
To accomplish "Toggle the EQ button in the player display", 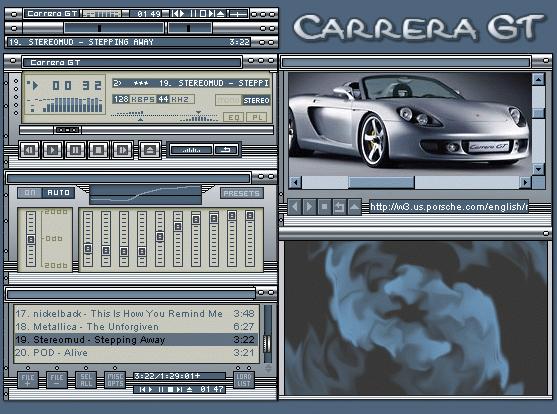I will [x=234, y=117].
